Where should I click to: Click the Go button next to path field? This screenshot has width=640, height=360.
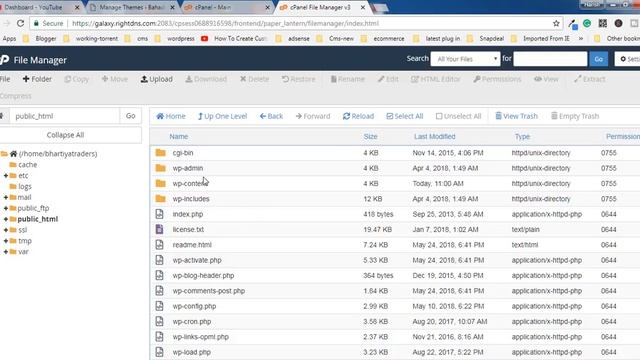click(131, 116)
